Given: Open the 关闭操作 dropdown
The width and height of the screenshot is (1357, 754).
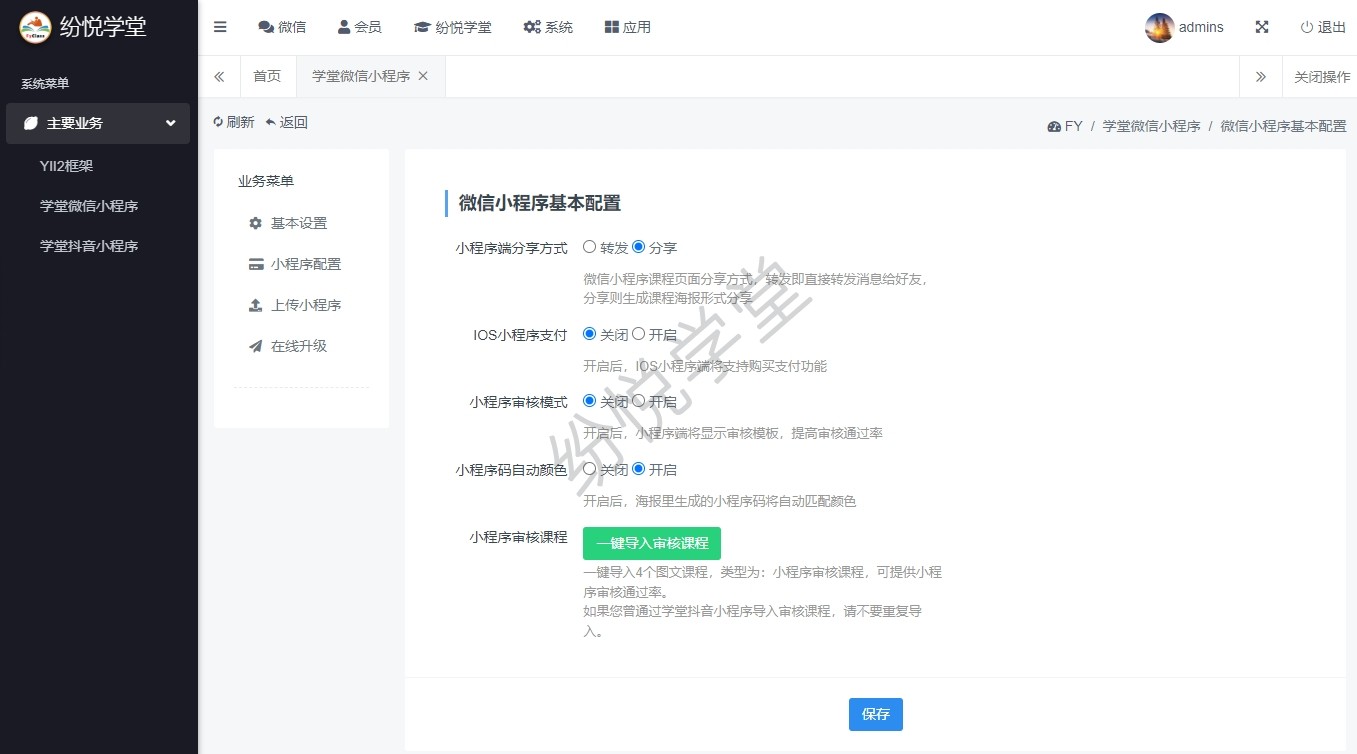Looking at the screenshot, I should pos(1321,76).
